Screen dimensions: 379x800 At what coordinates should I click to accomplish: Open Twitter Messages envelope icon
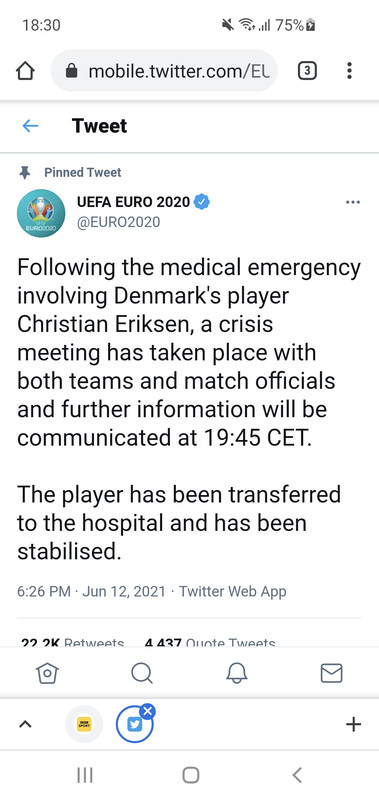coord(332,673)
